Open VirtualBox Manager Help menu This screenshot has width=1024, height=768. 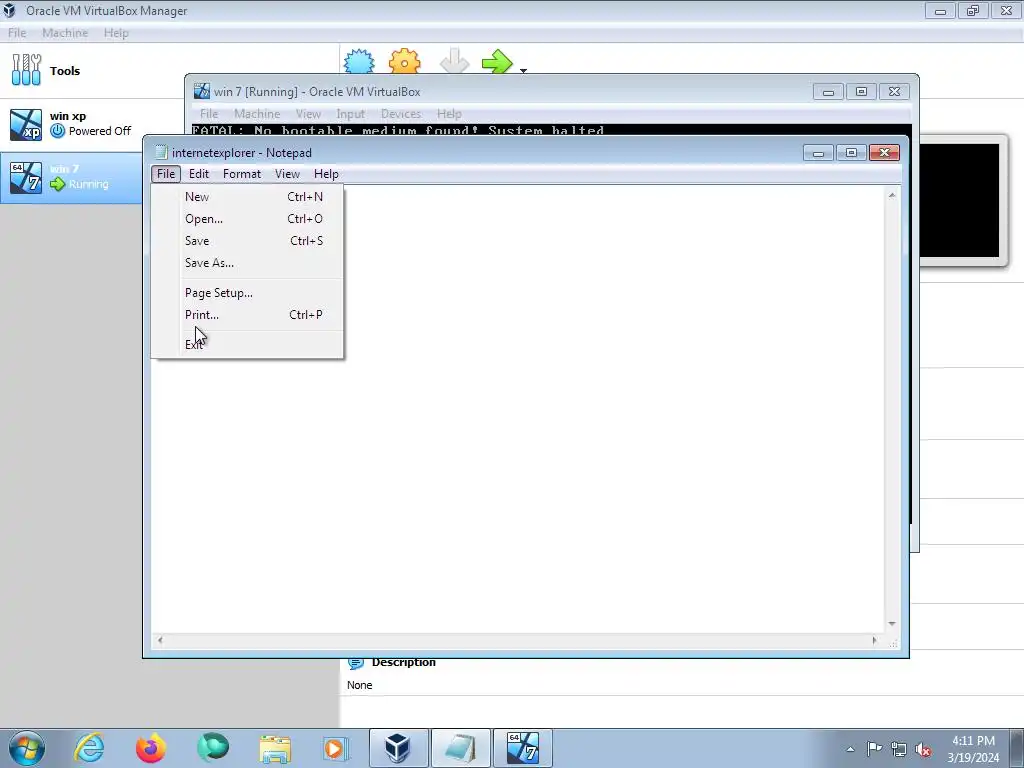116,33
